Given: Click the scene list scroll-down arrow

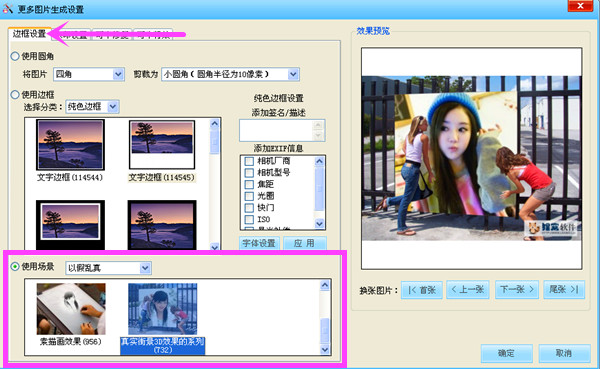Looking at the screenshot, I should point(325,349).
